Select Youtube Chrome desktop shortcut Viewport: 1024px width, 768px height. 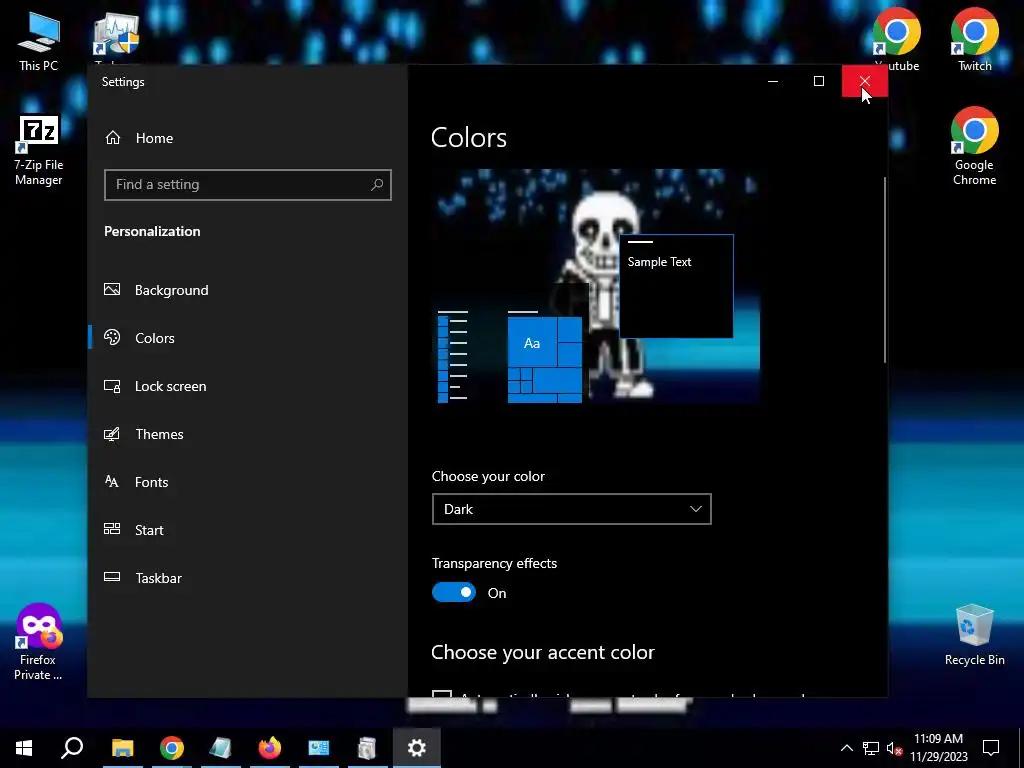pyautogui.click(x=896, y=40)
